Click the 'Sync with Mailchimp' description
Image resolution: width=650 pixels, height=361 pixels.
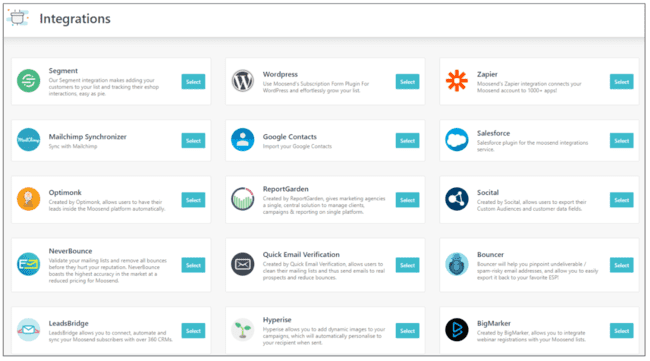pyautogui.click(x=73, y=146)
